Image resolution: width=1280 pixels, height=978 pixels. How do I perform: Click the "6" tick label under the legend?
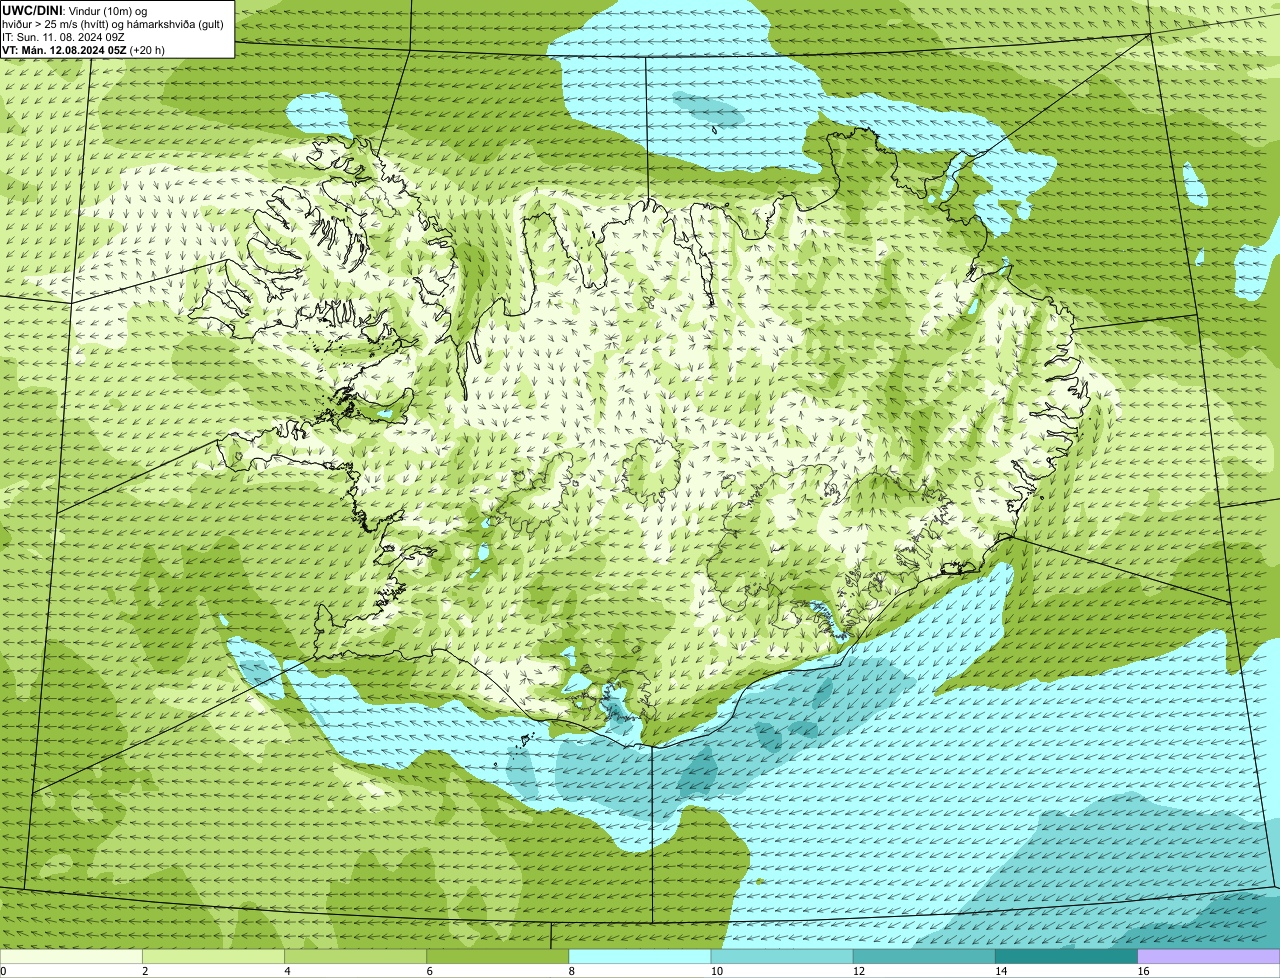pyautogui.click(x=429, y=971)
